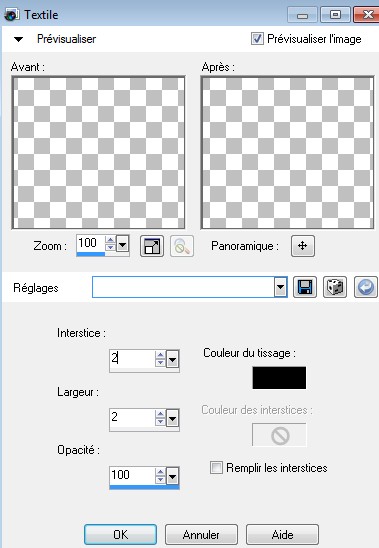
Task: Click the Annuler button
Action: click(x=201, y=534)
